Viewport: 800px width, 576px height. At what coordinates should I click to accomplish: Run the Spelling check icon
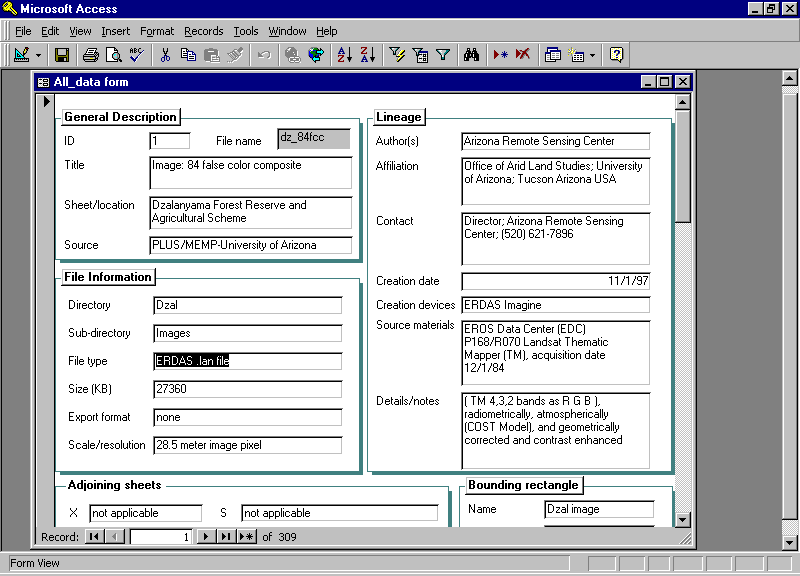pos(136,55)
